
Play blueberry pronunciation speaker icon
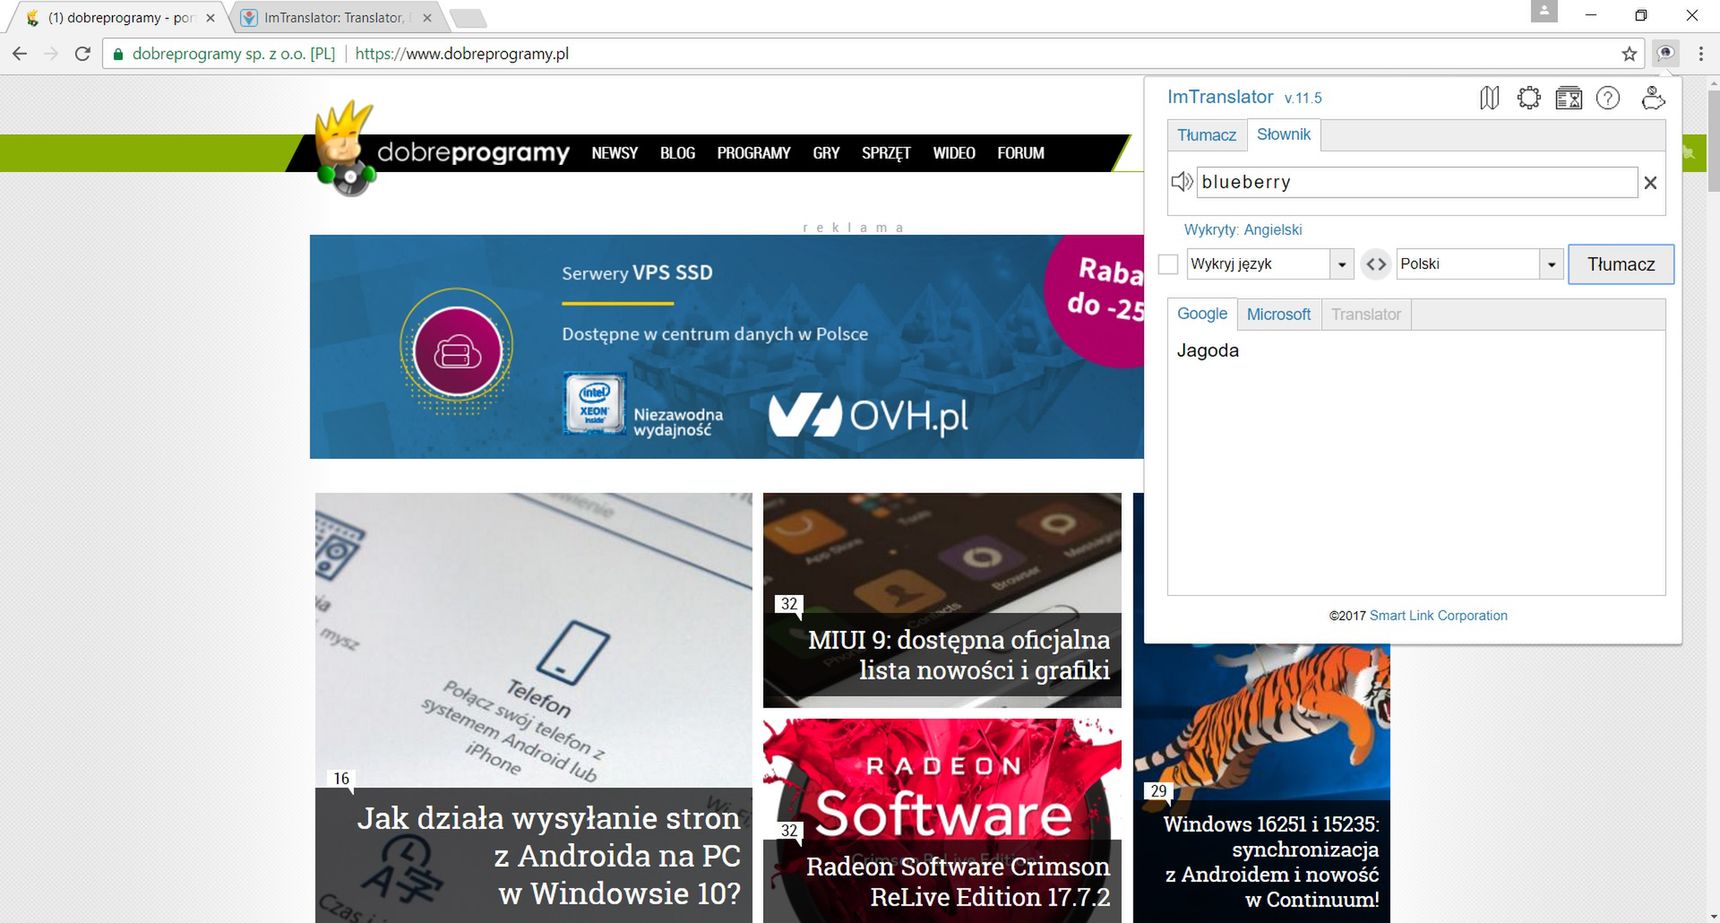click(1182, 181)
